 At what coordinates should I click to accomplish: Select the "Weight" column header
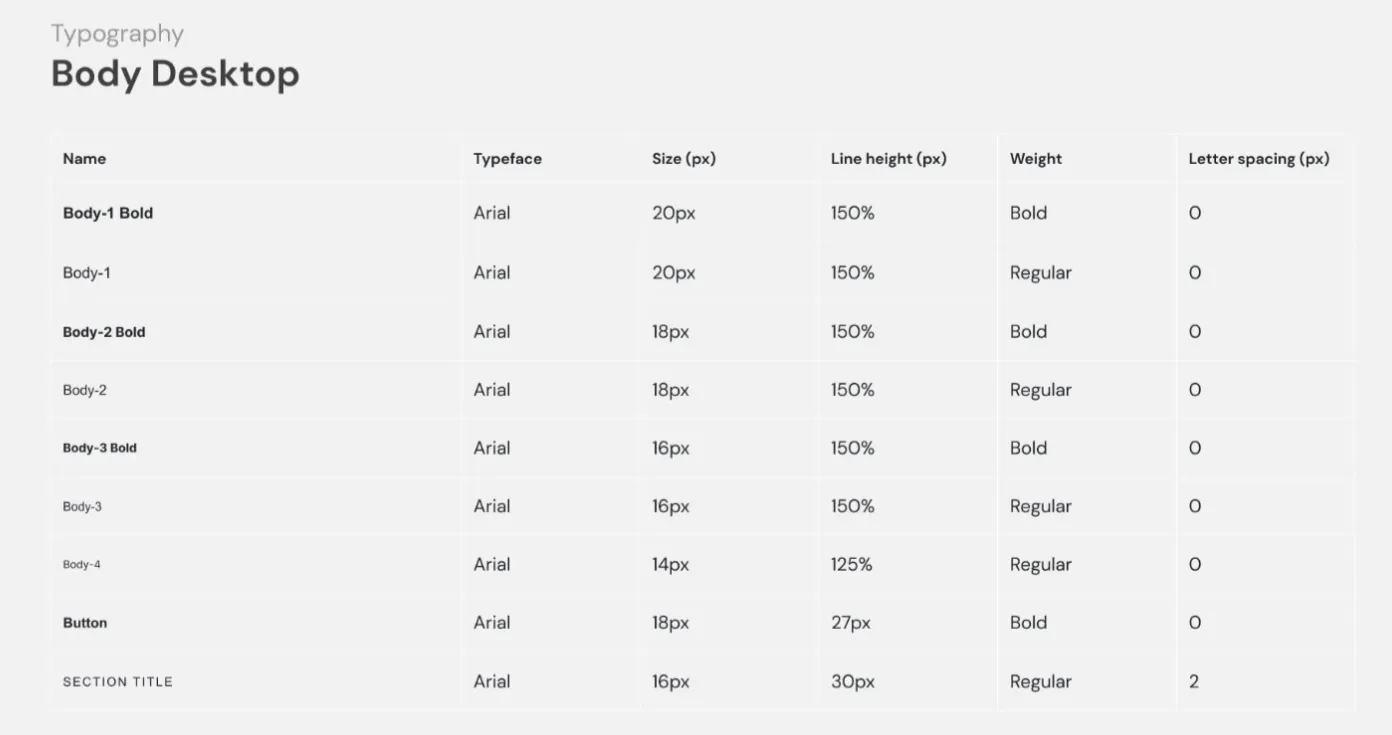point(1035,159)
